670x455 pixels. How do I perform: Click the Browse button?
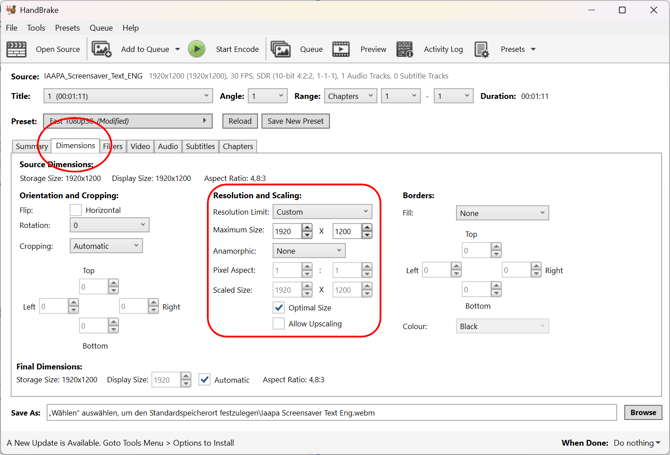coord(643,412)
